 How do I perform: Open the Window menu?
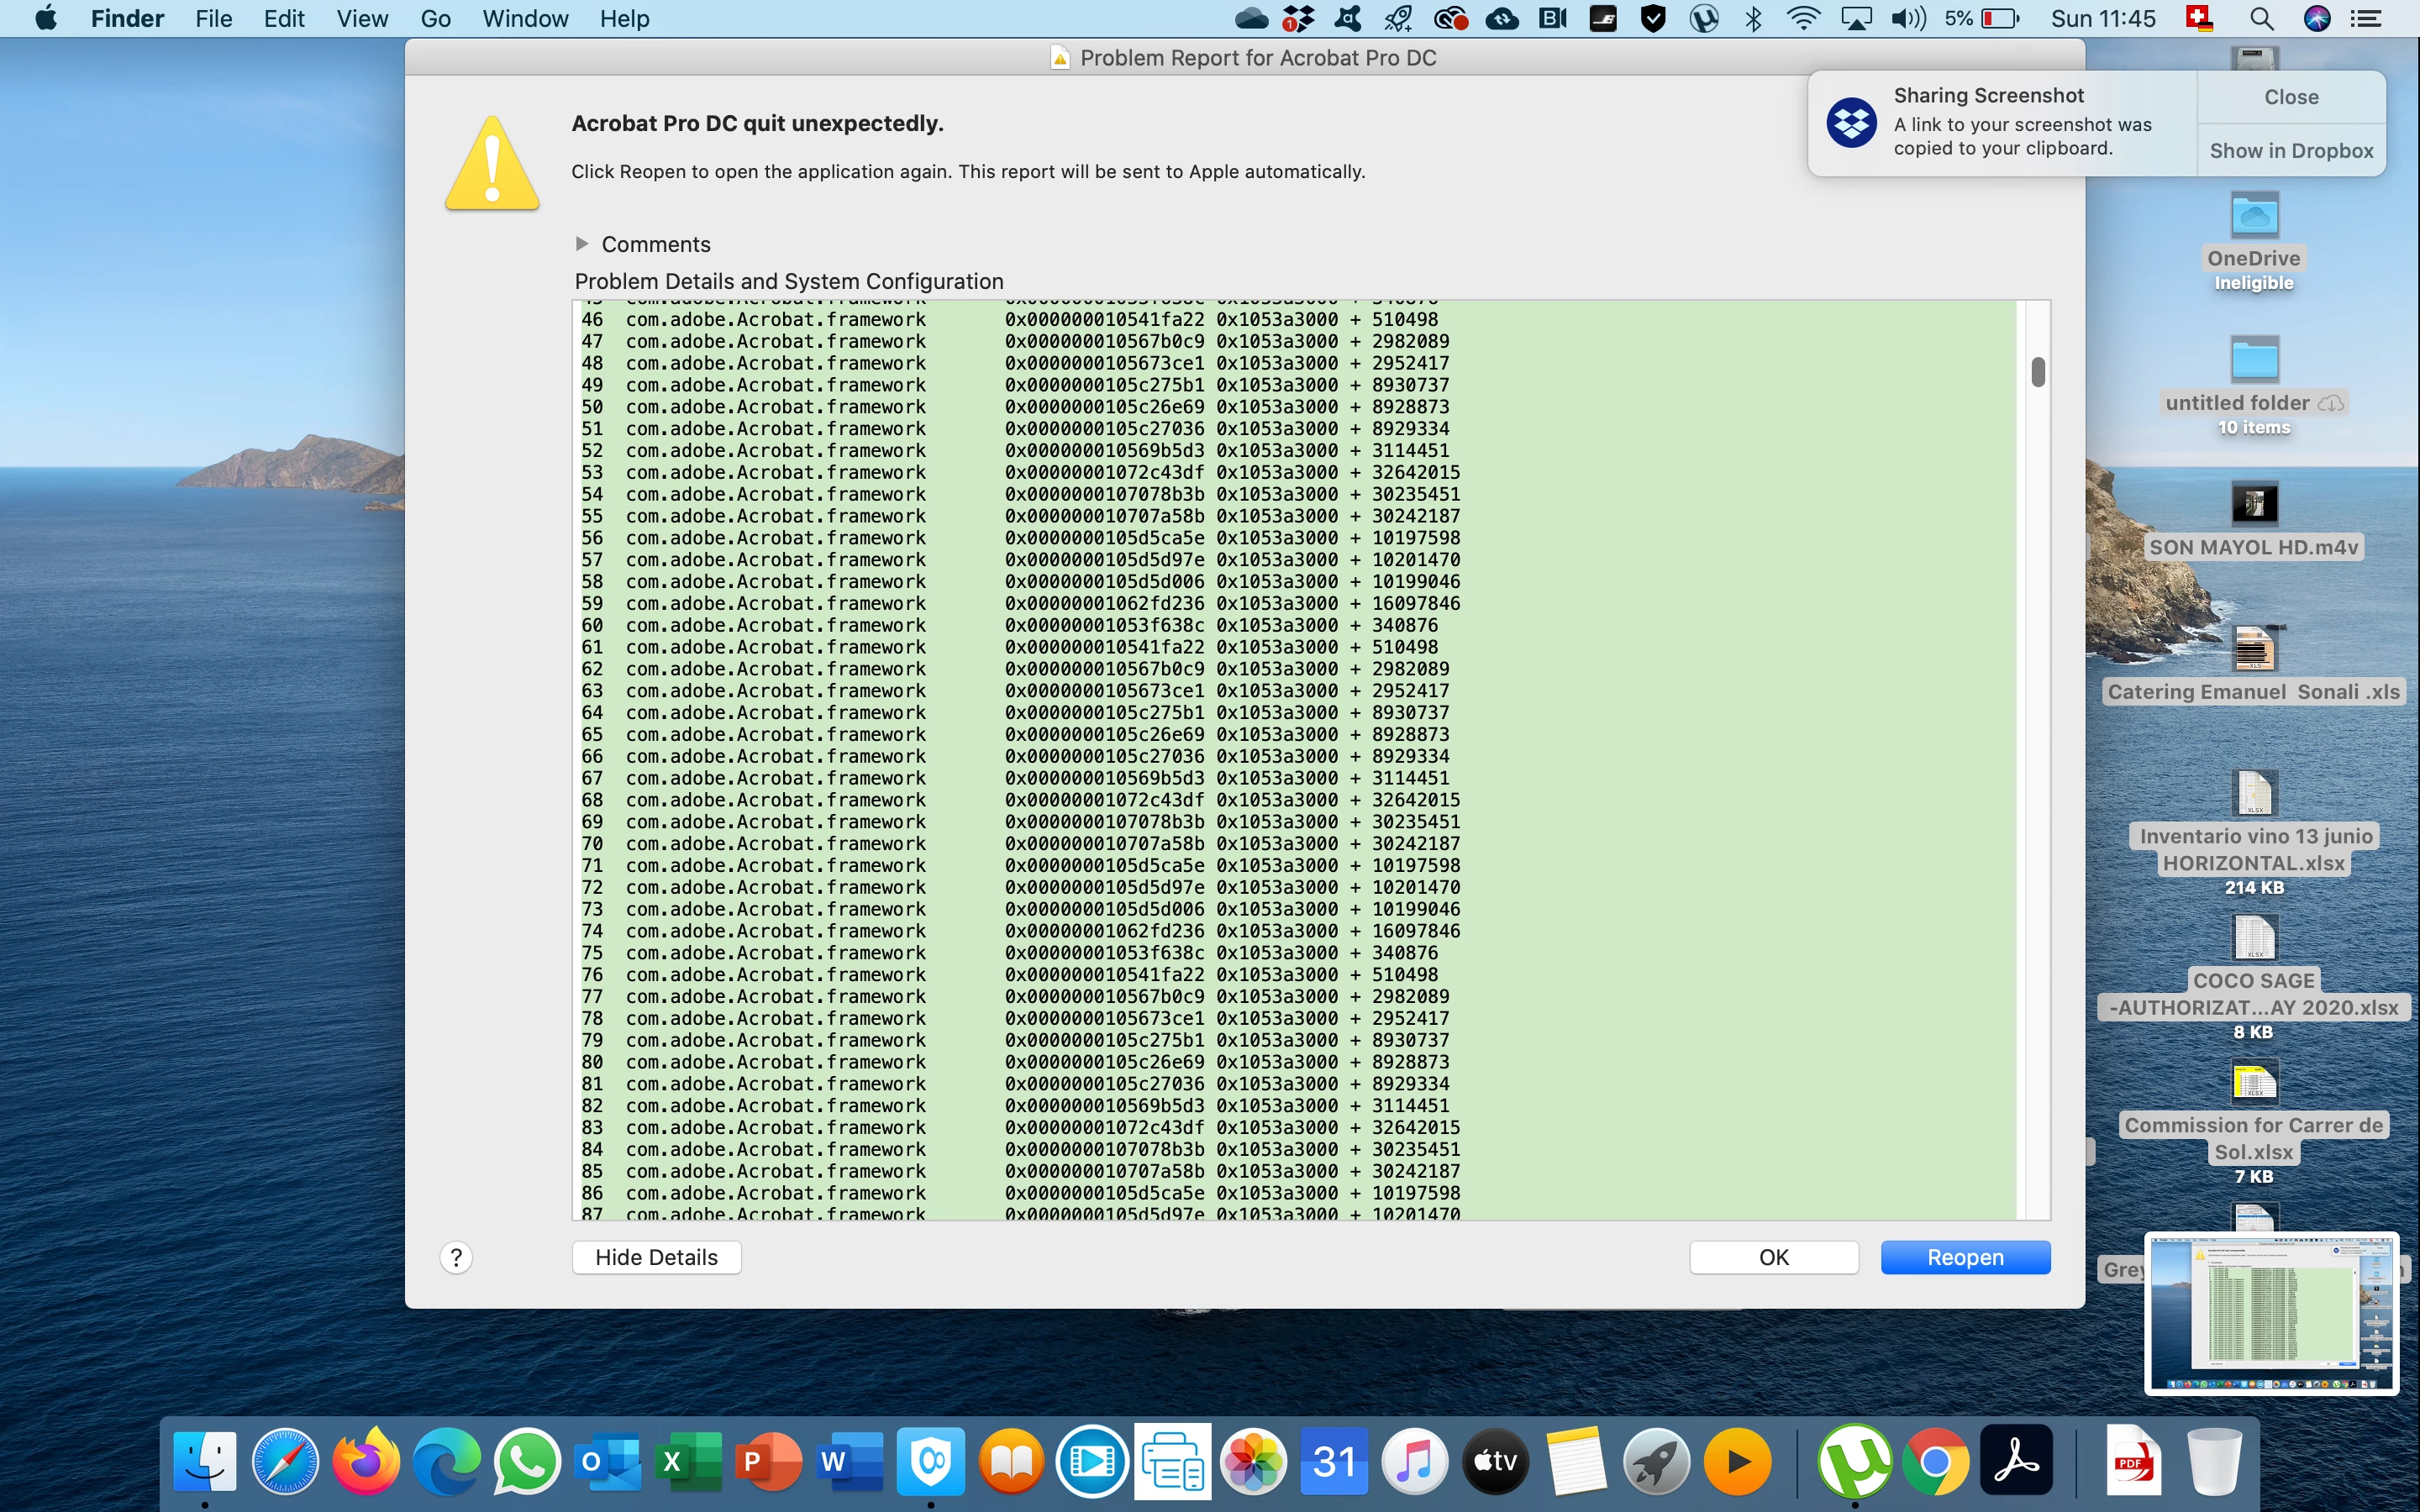[525, 18]
